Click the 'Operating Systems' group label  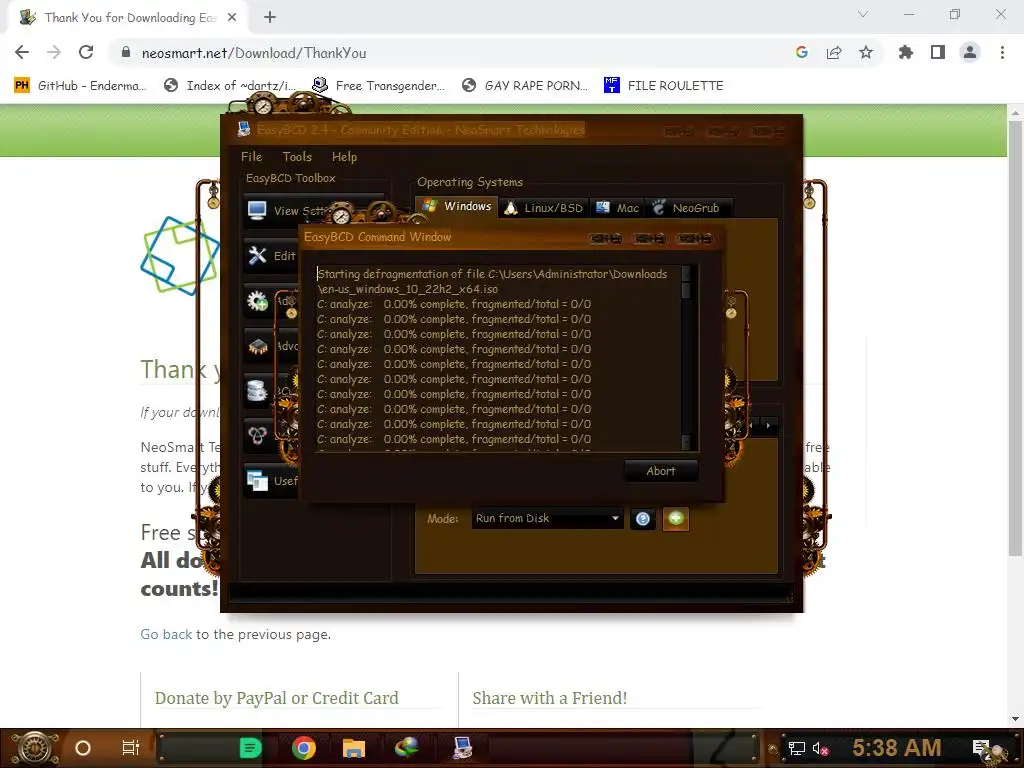pyautogui.click(x=470, y=182)
